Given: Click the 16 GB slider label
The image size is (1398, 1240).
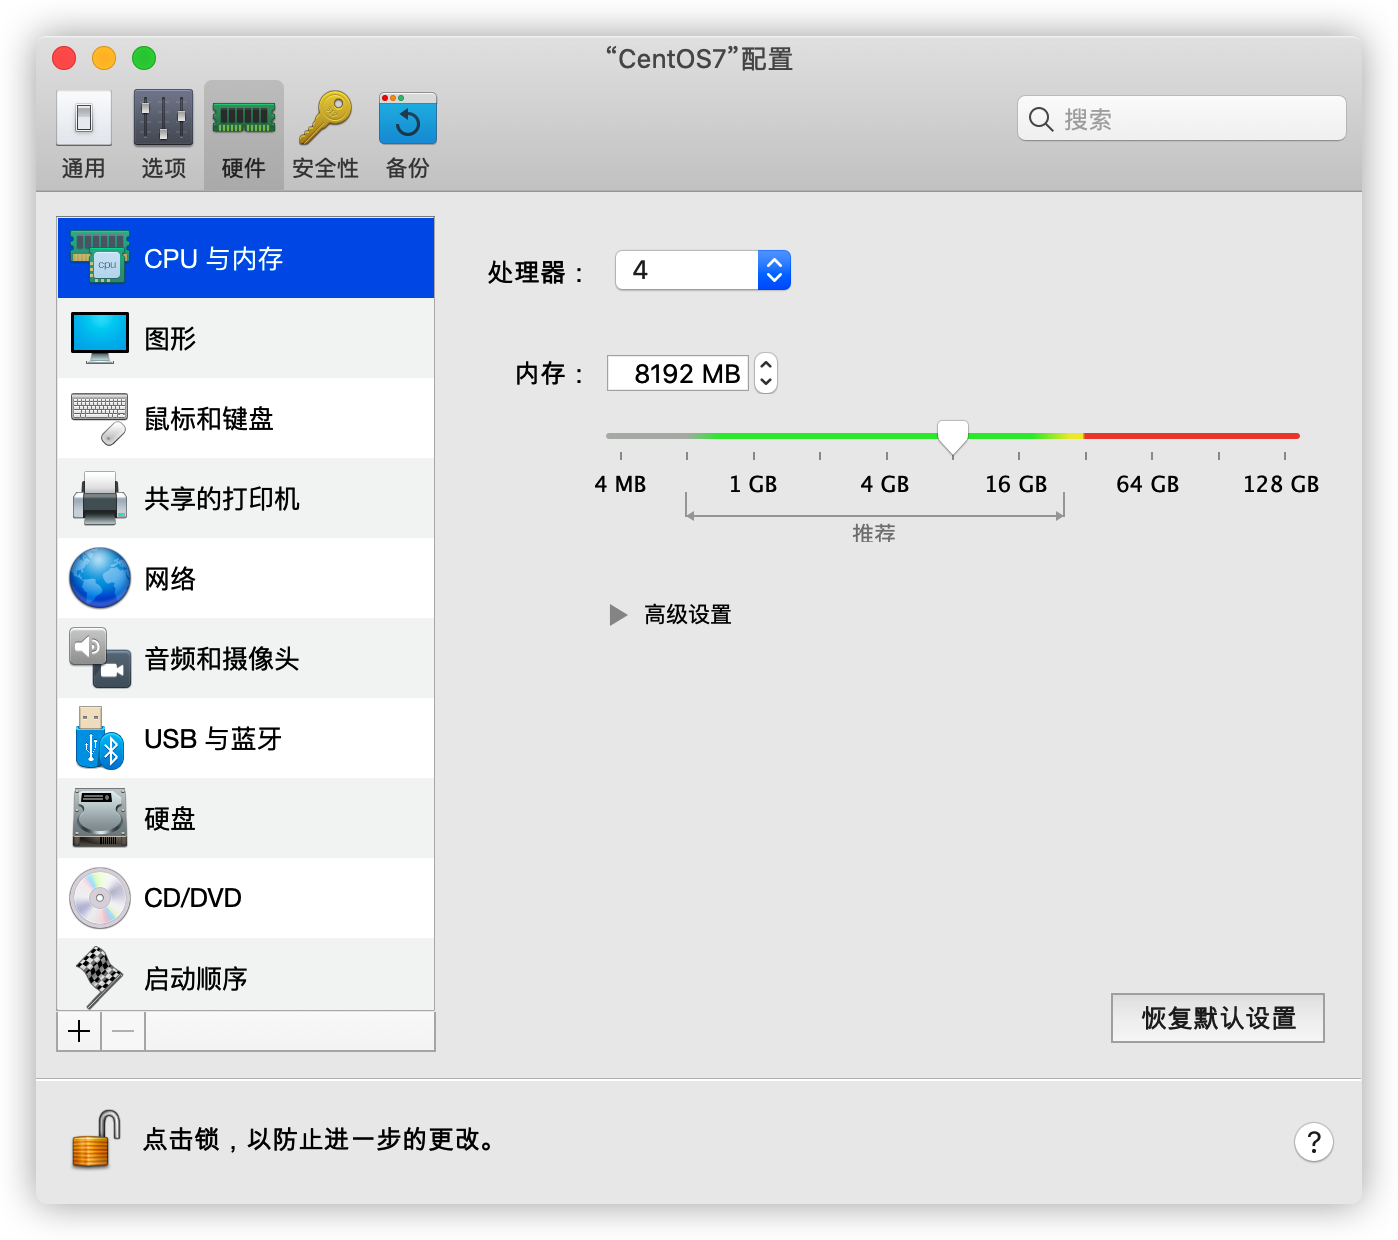Looking at the screenshot, I should (1016, 484).
